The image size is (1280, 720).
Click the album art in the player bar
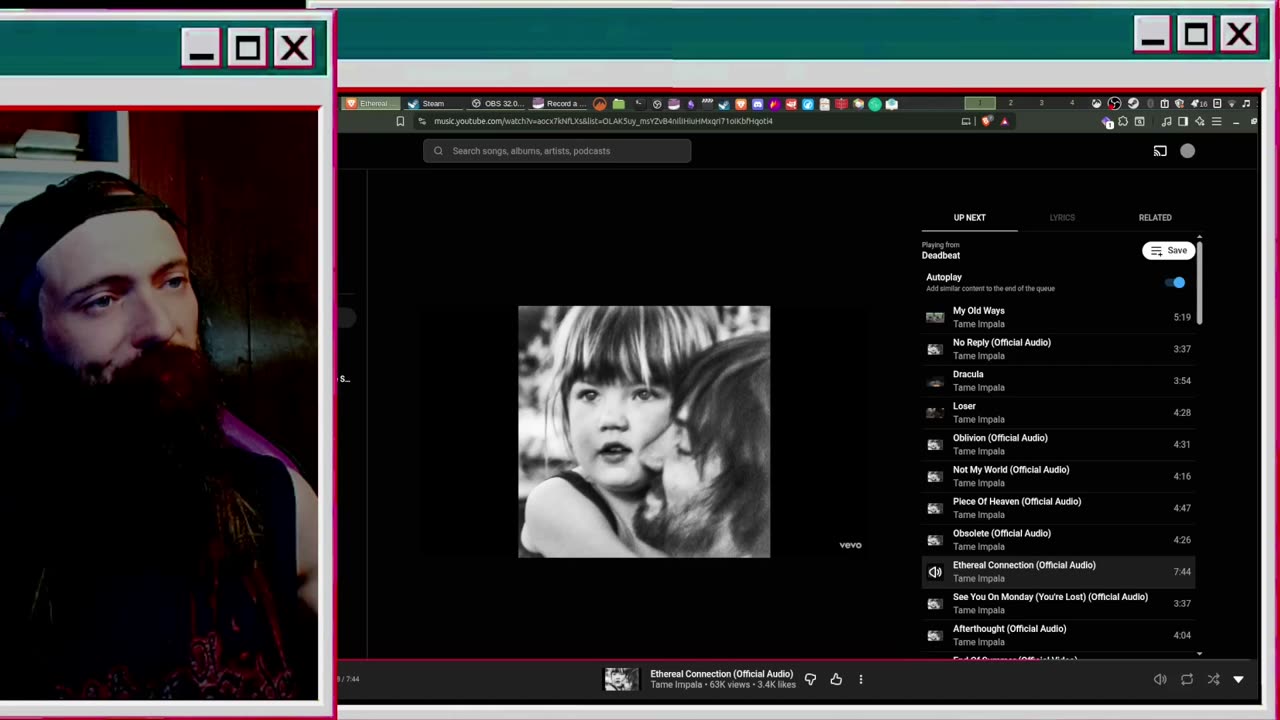click(x=621, y=680)
